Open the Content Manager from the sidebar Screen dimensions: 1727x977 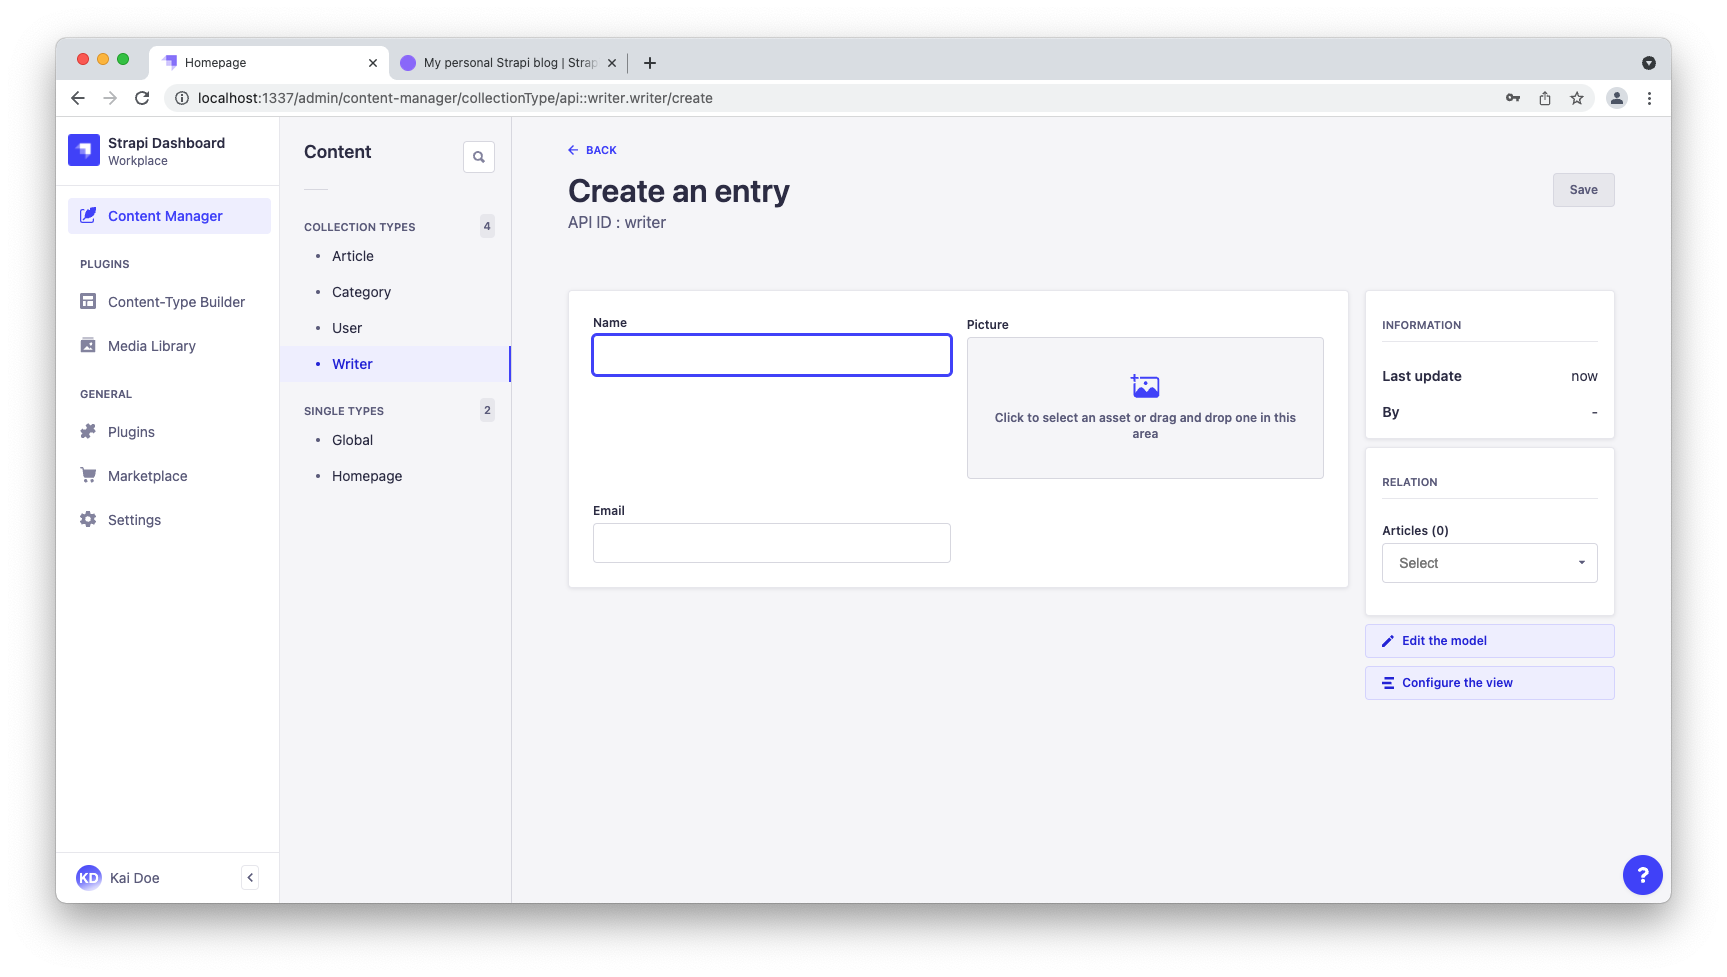pyautogui.click(x=165, y=215)
